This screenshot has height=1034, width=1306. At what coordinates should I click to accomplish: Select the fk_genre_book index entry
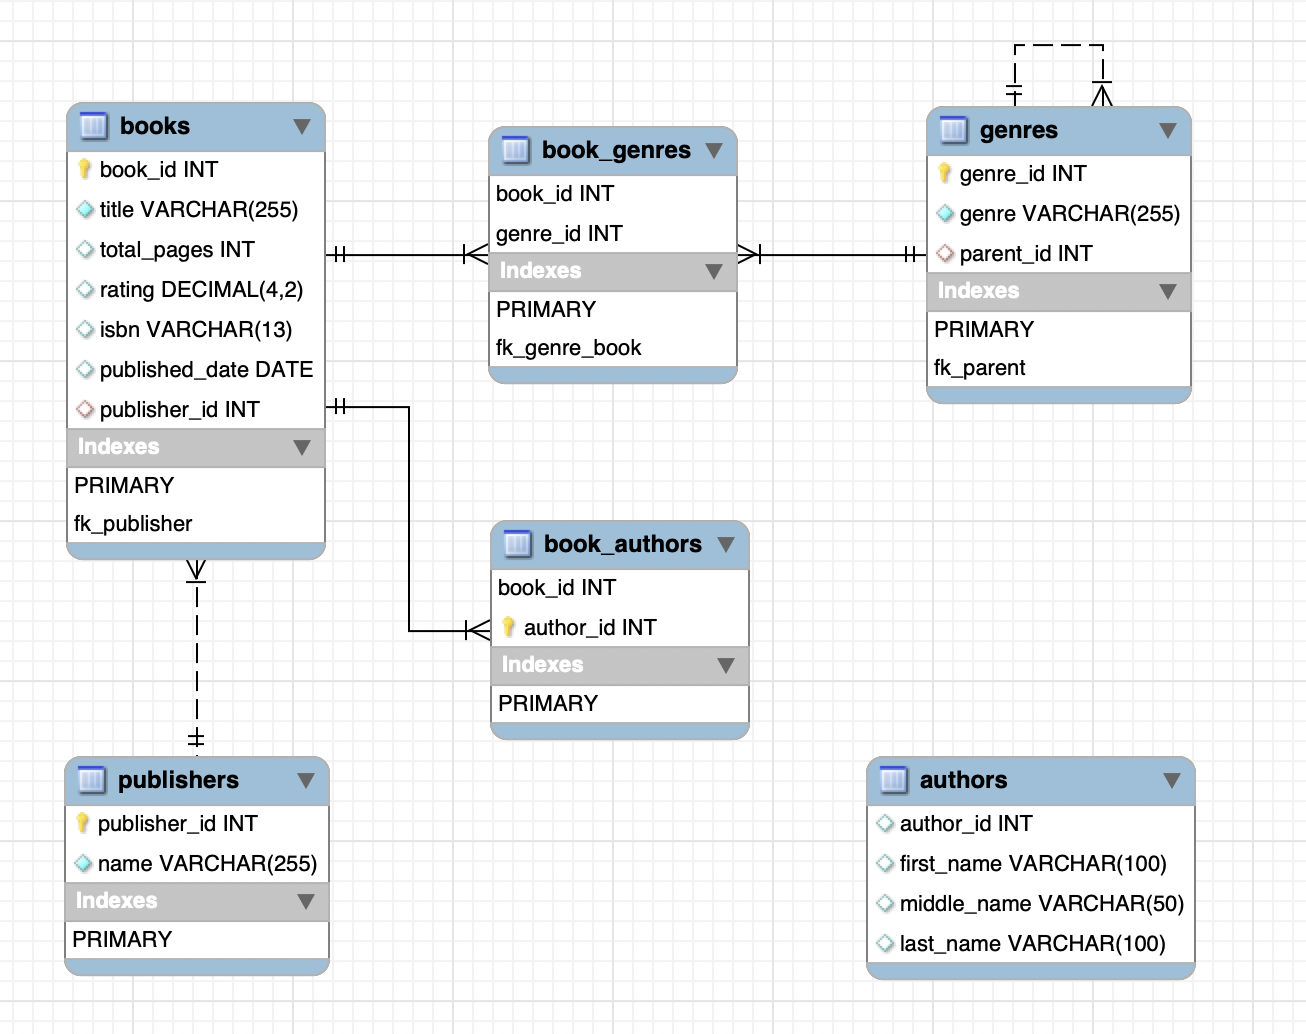point(613,347)
